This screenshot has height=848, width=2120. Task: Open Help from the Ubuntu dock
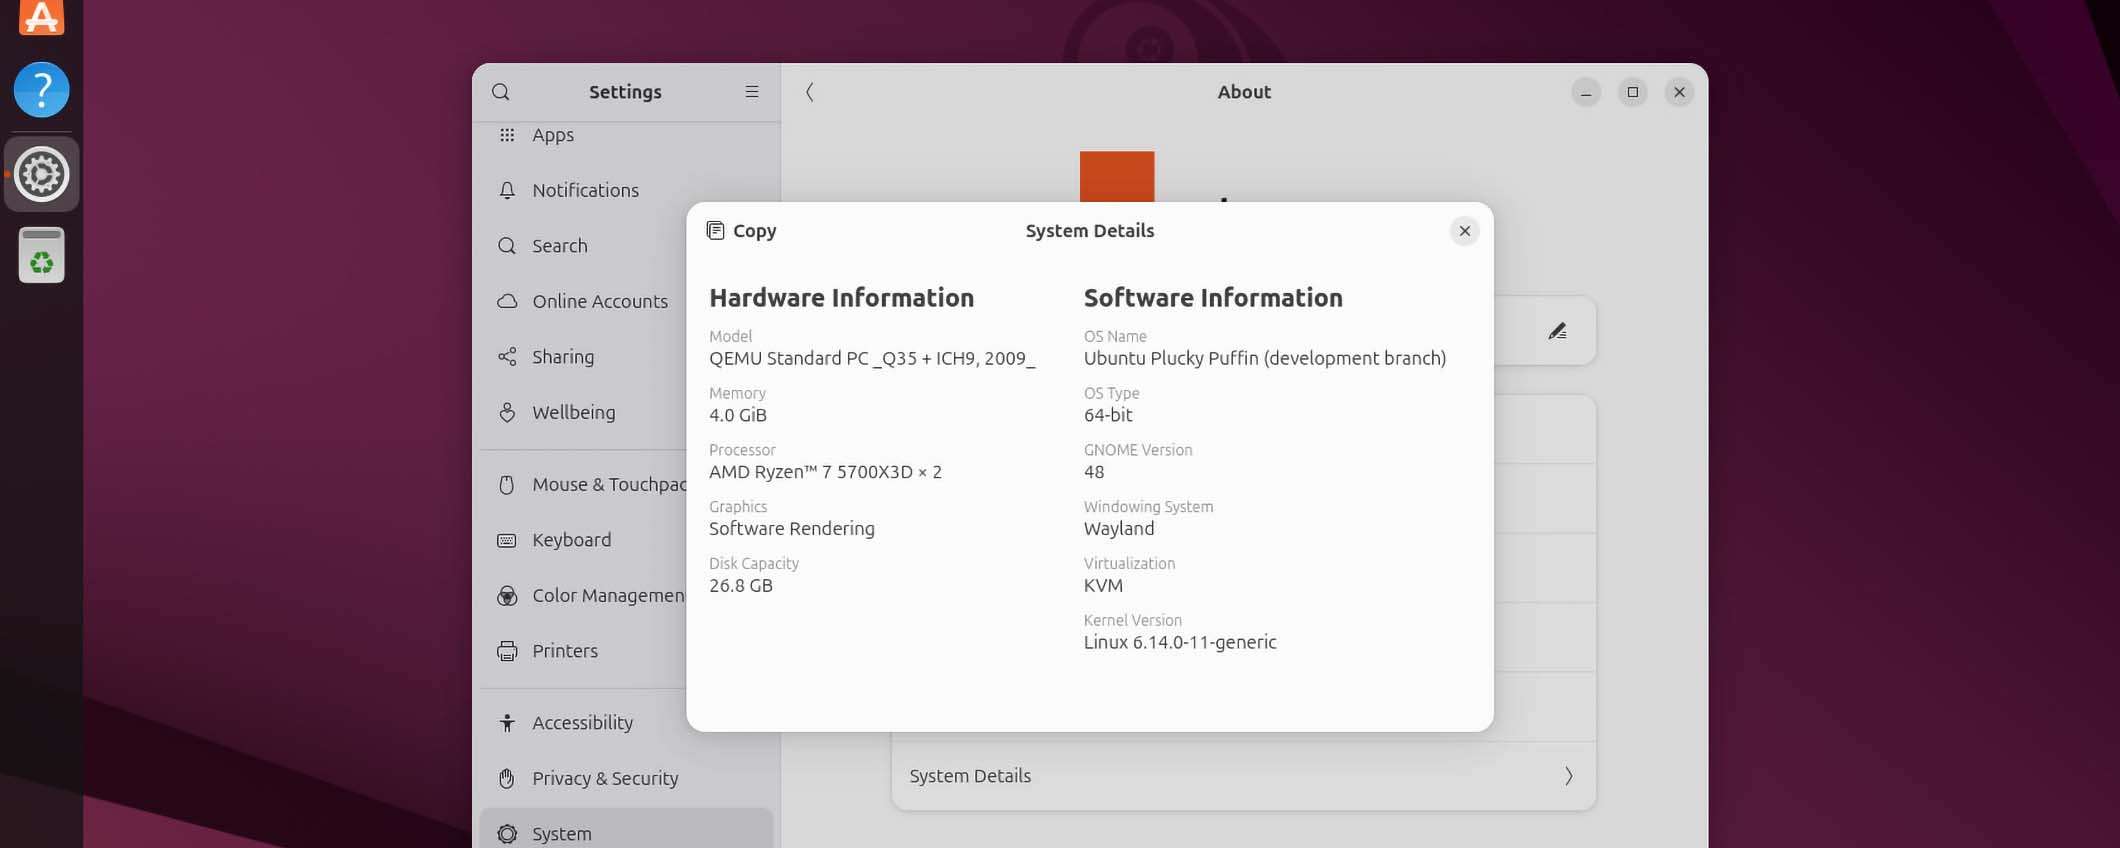[x=41, y=90]
